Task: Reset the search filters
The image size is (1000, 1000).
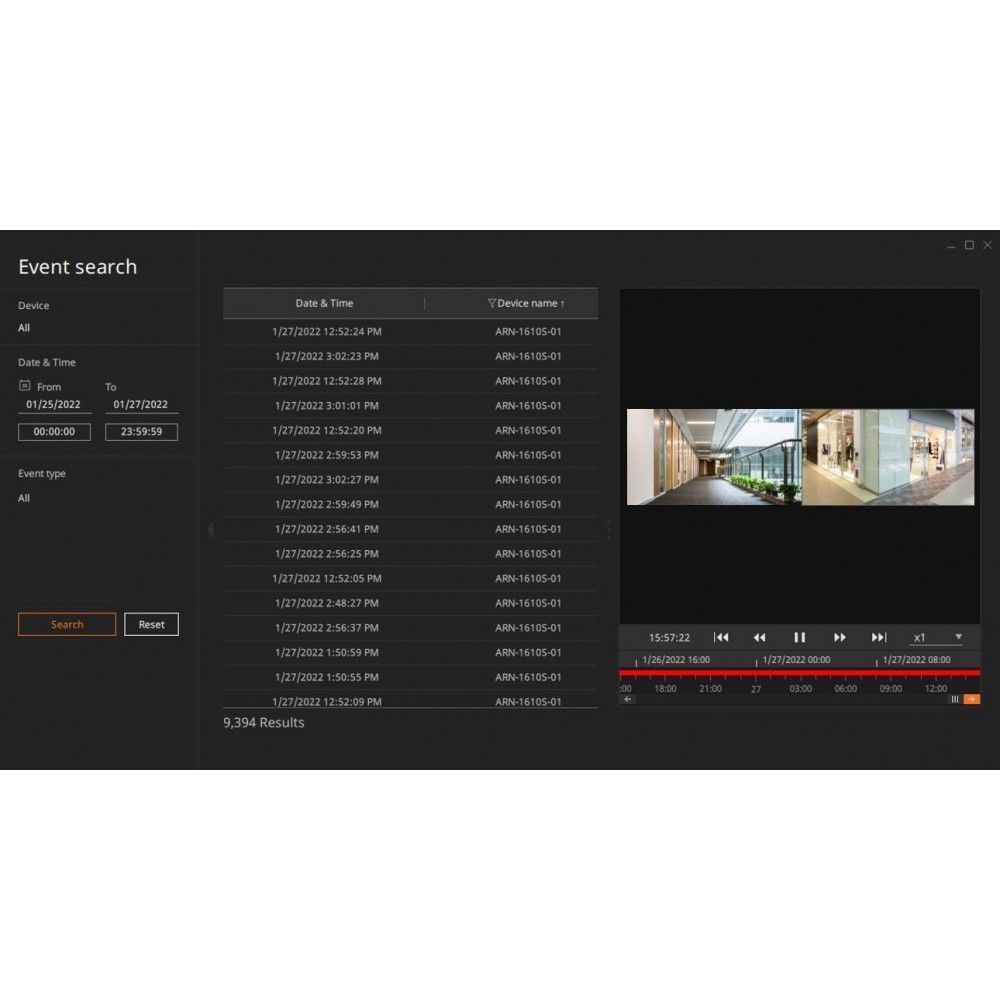Action: [151, 624]
